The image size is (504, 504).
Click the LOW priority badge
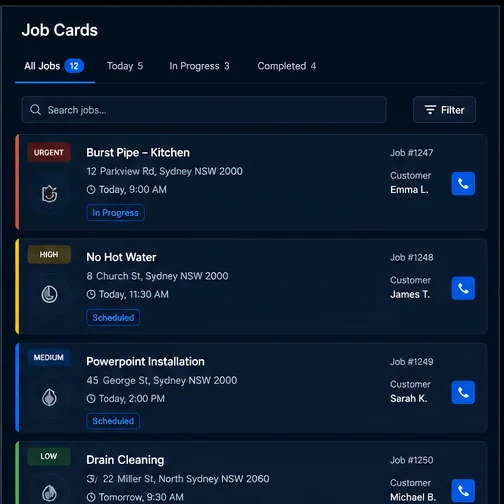coord(49,456)
